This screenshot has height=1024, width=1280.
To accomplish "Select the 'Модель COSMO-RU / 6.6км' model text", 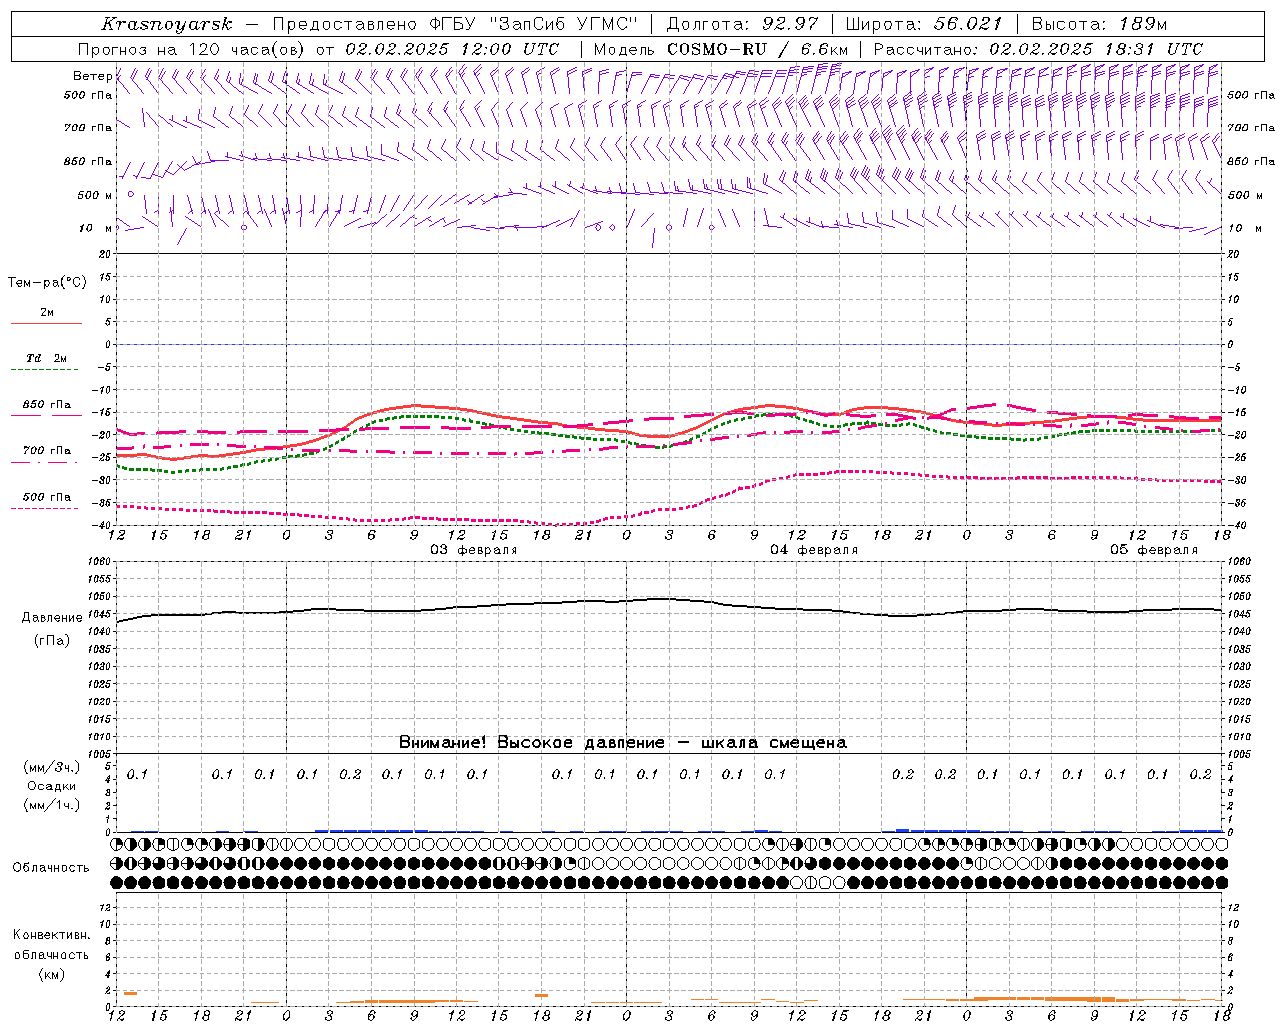I will coord(721,49).
